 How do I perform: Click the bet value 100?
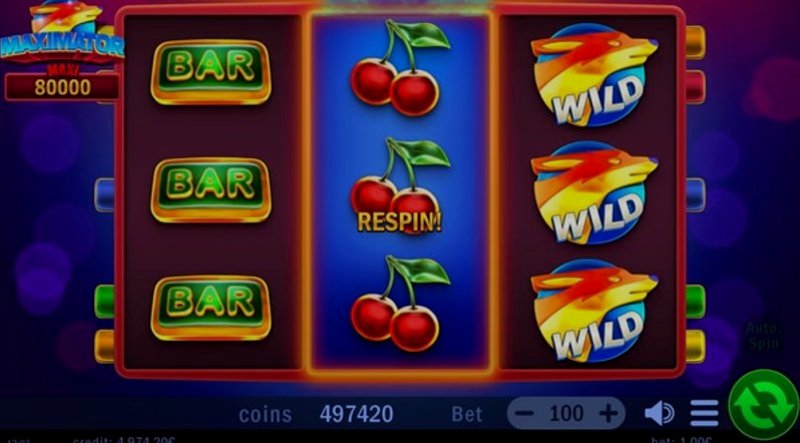coord(566,413)
